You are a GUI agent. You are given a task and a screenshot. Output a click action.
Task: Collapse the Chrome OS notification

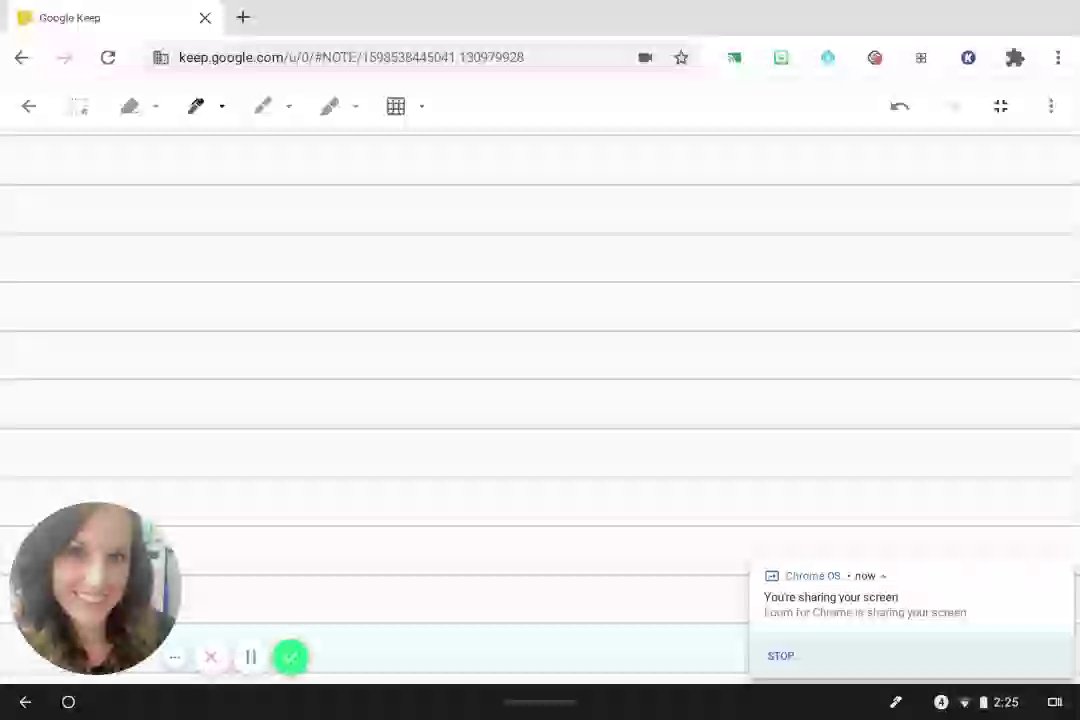(x=884, y=577)
